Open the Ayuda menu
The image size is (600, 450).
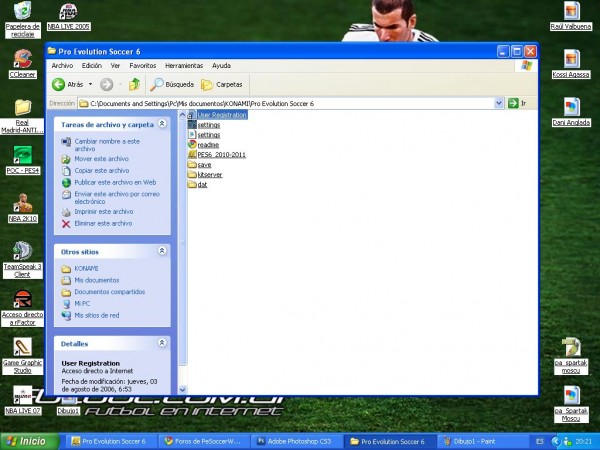click(221, 65)
